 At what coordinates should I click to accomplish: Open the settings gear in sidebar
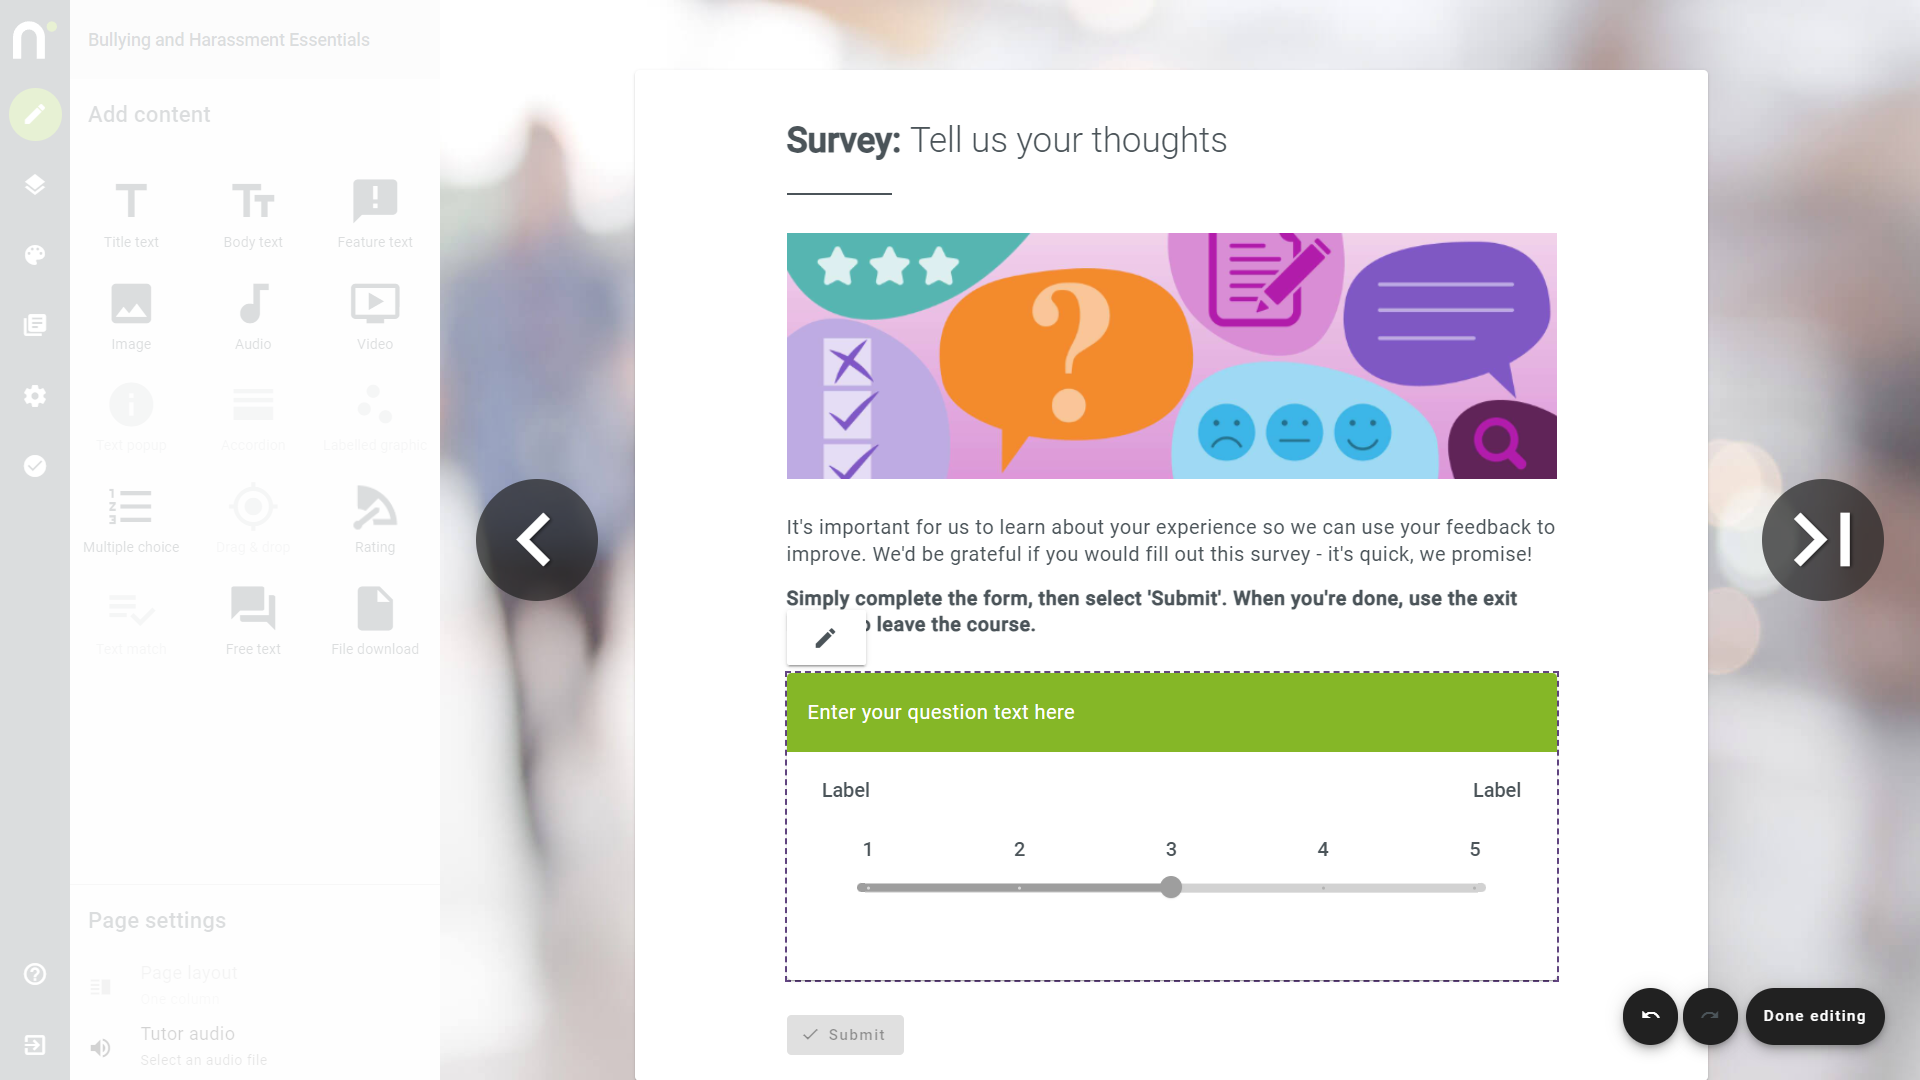click(x=35, y=396)
